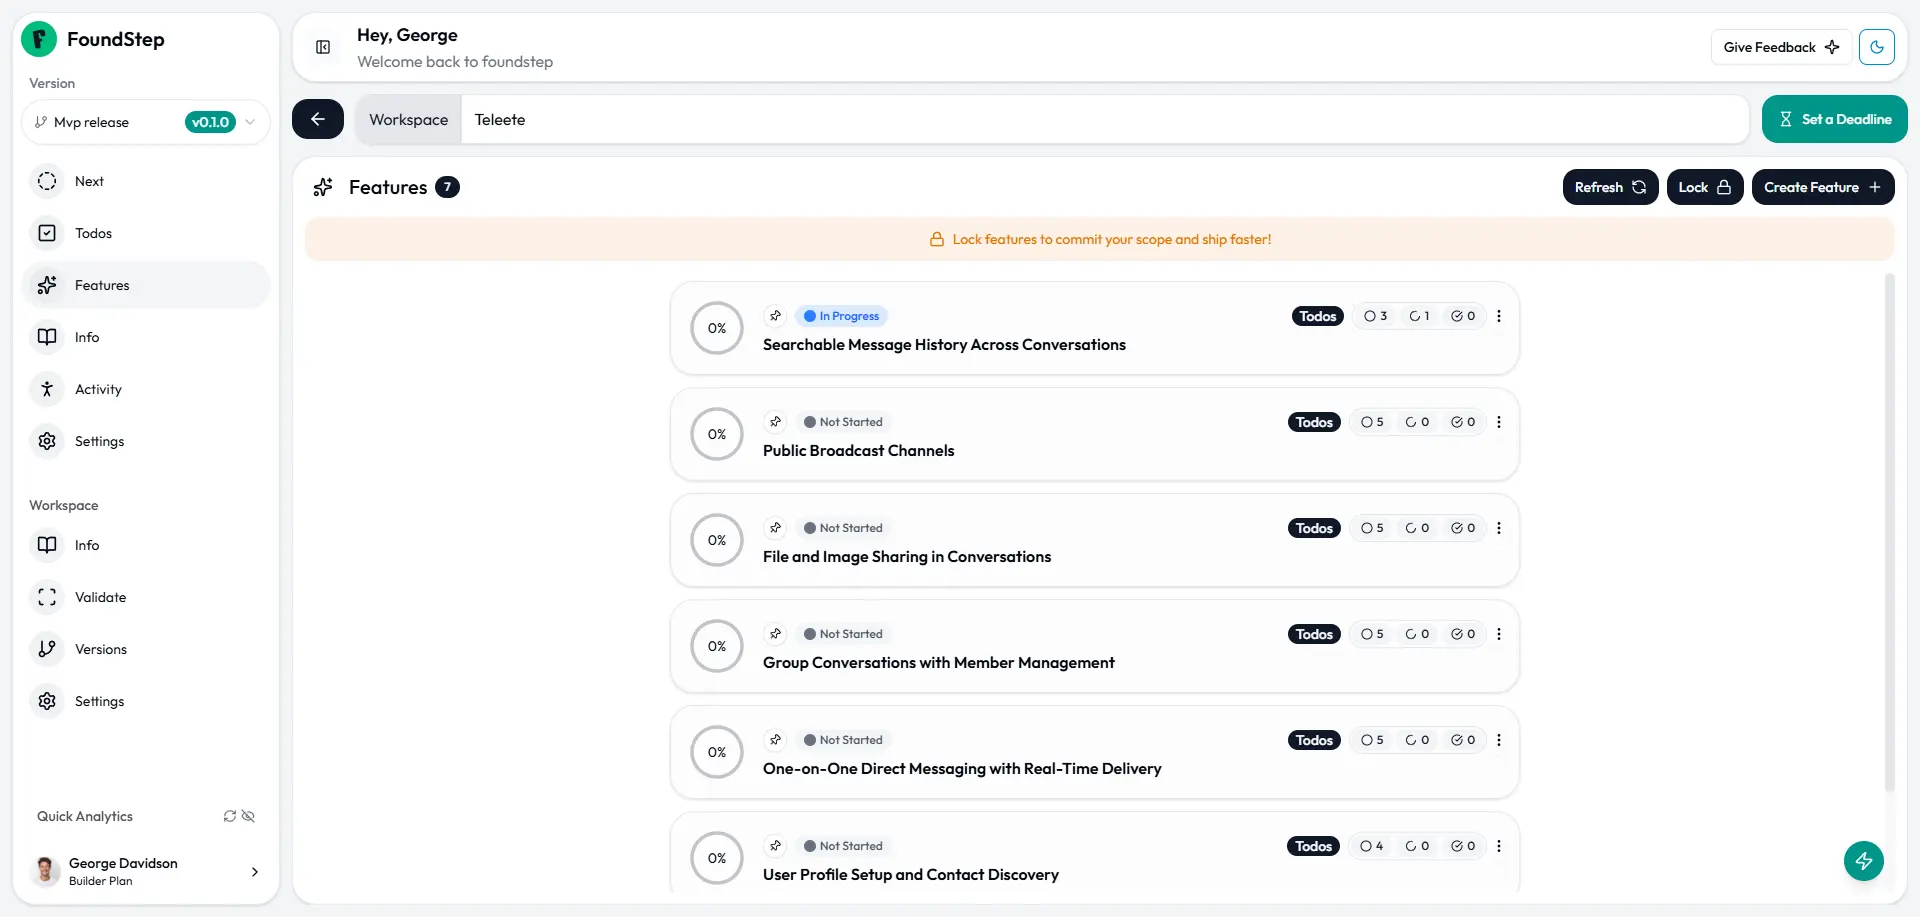The height and width of the screenshot is (917, 1920).
Task: Open Todos in the sidebar
Action: [x=146, y=233]
